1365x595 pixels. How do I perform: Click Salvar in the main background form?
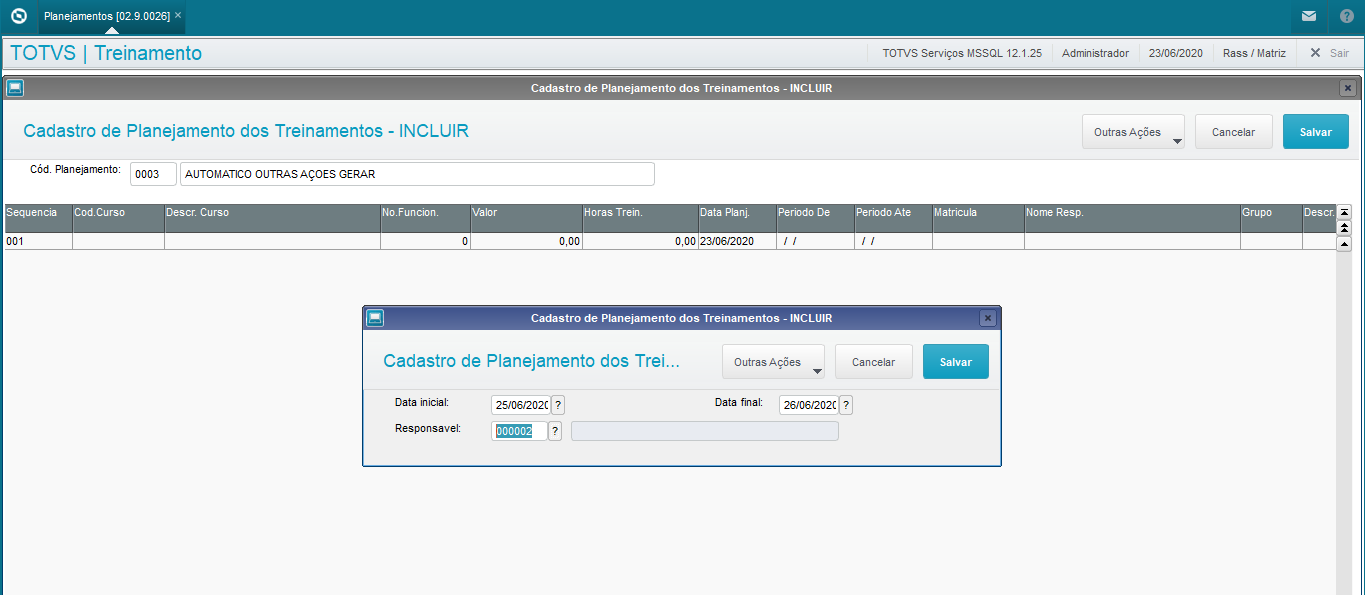(x=1316, y=132)
